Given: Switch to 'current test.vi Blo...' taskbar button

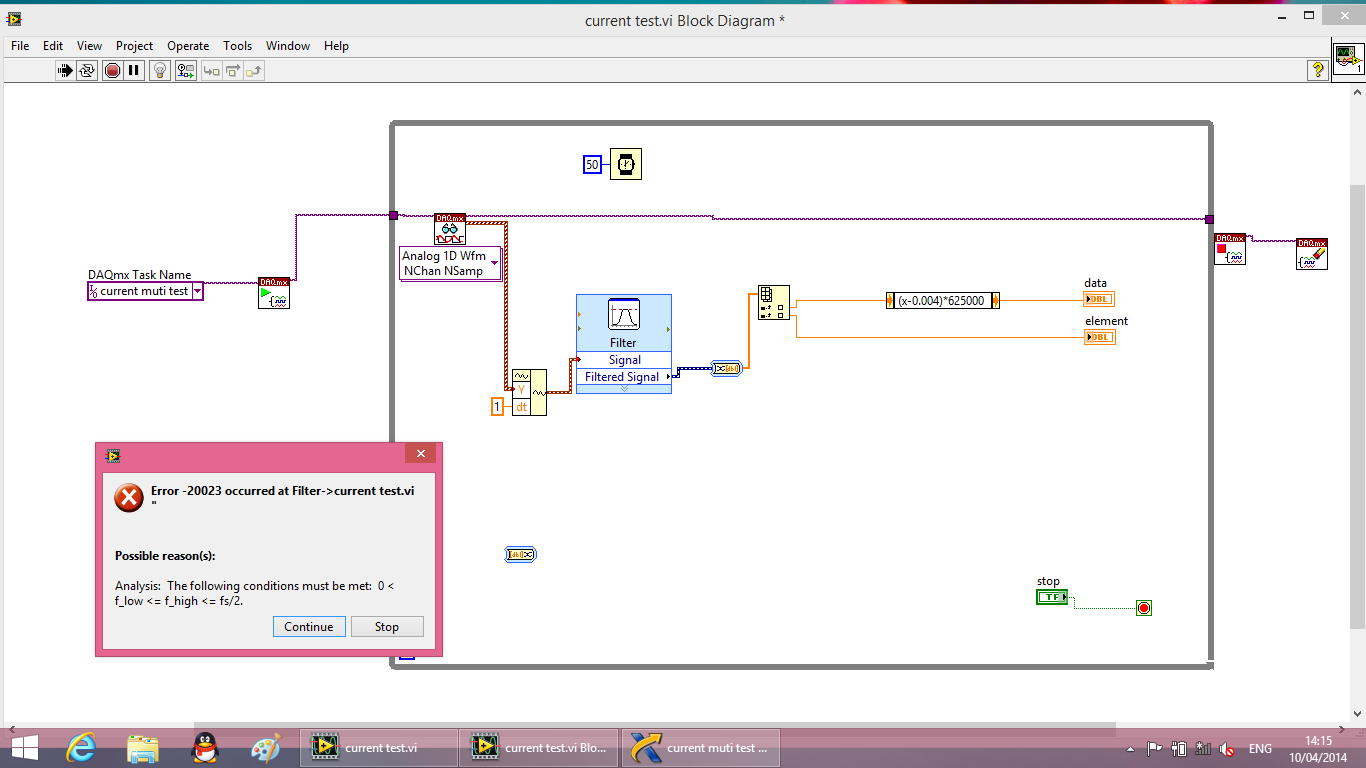Looking at the screenshot, I should [x=540, y=748].
